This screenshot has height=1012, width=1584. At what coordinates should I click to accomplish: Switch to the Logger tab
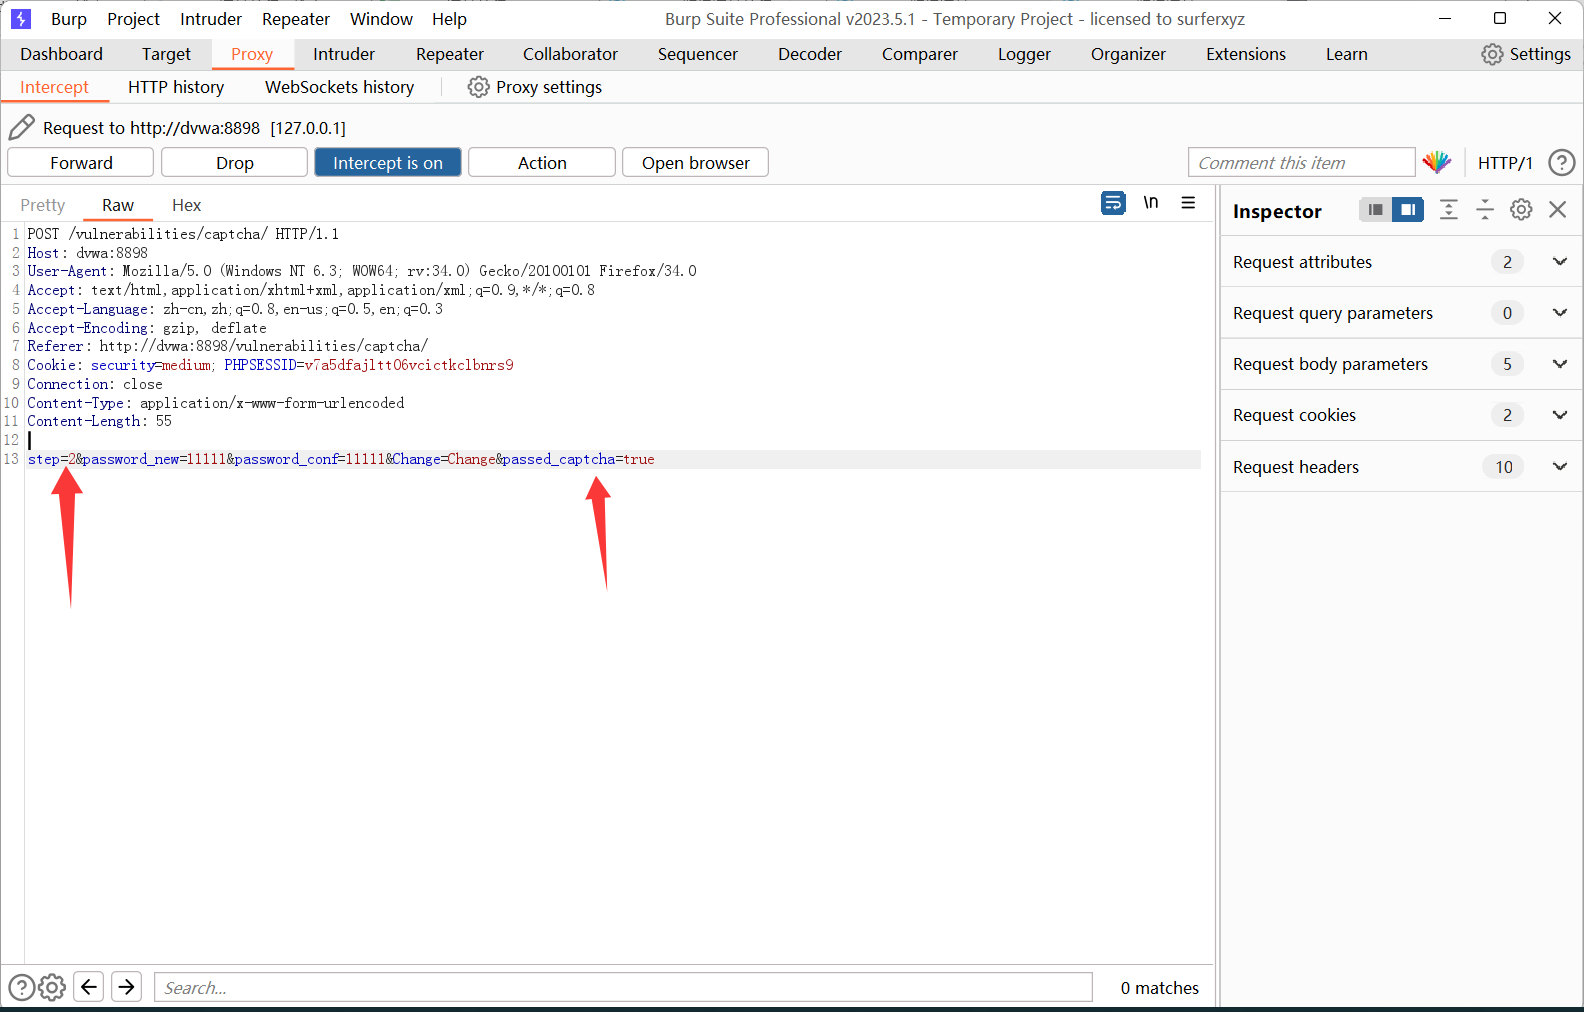[1024, 54]
